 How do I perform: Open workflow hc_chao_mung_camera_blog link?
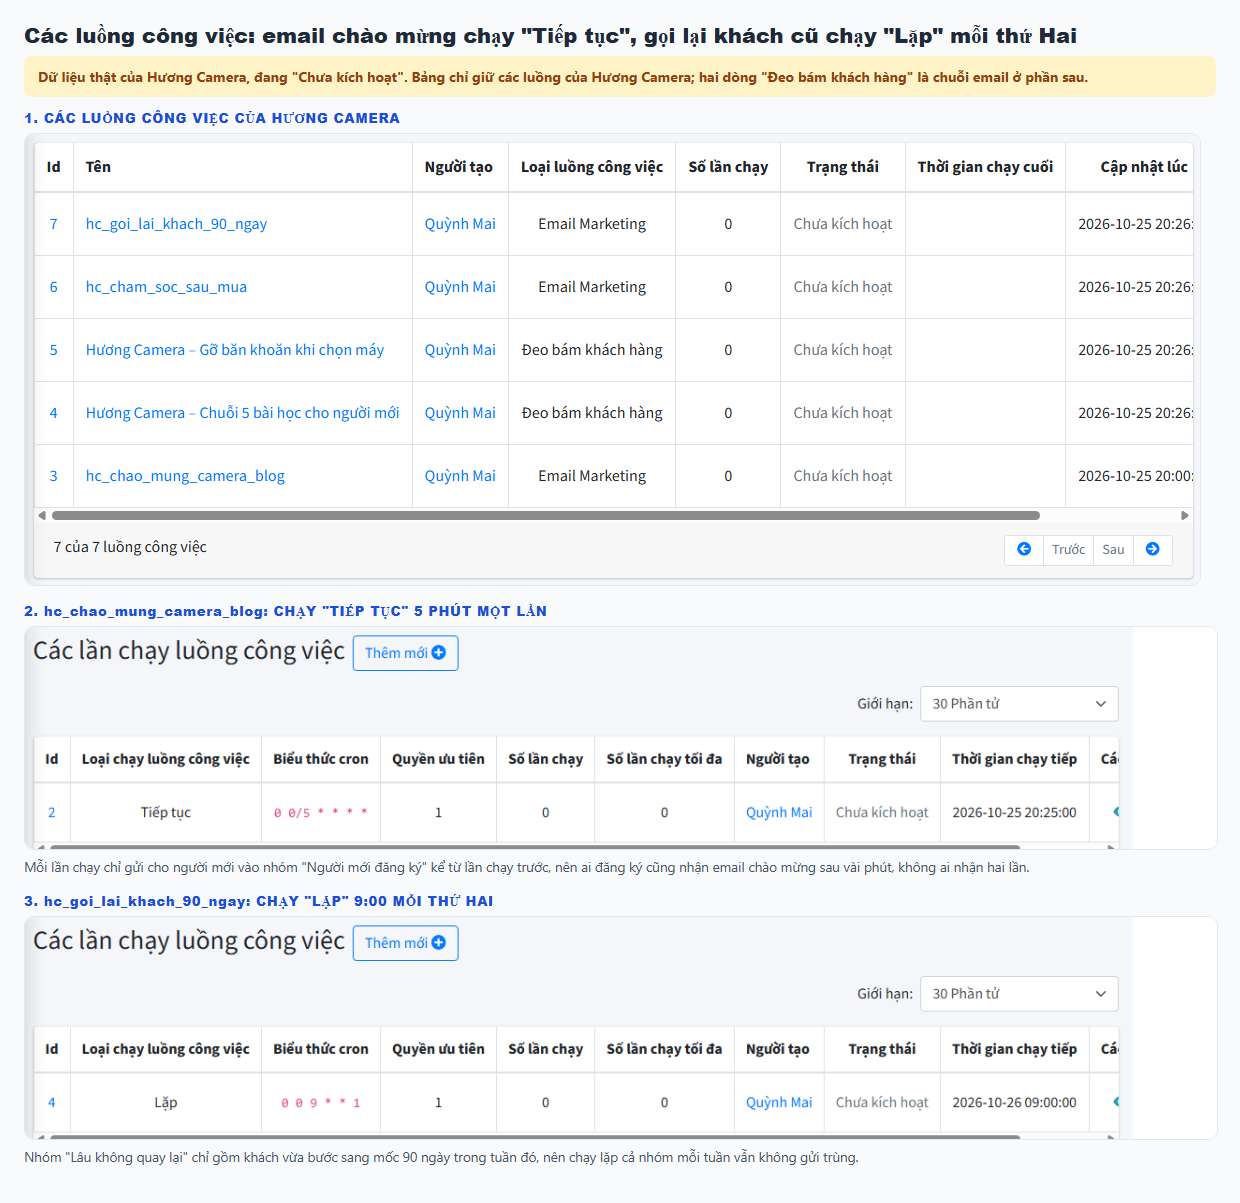(x=185, y=476)
